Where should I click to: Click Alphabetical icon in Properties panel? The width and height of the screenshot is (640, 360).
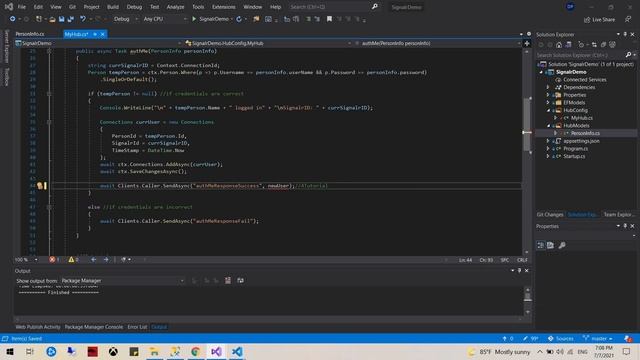(550, 245)
